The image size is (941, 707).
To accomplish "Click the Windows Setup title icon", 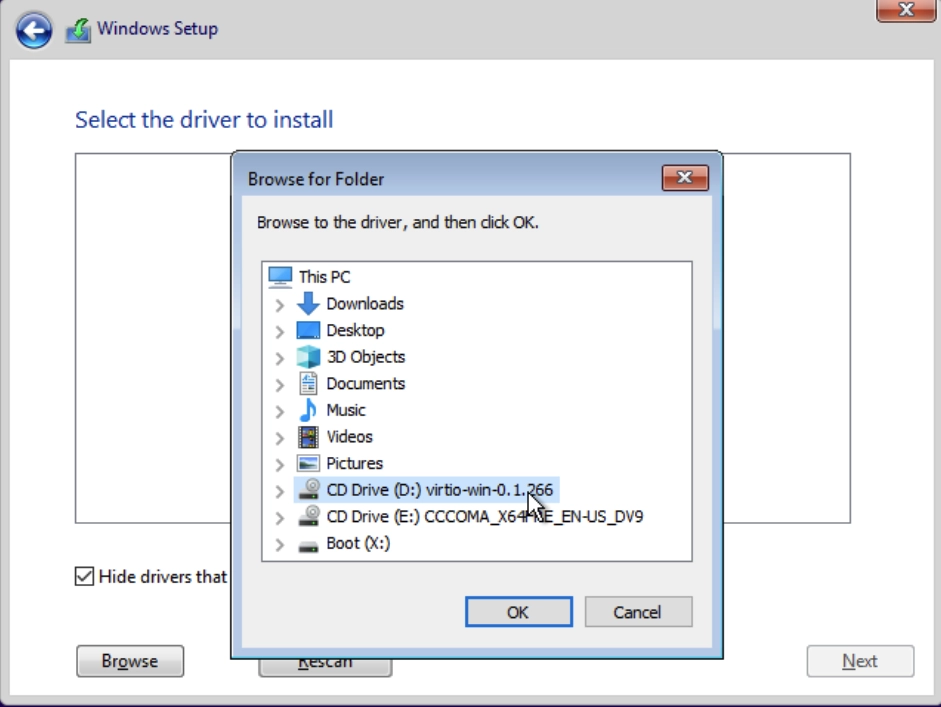I will (x=78, y=30).
